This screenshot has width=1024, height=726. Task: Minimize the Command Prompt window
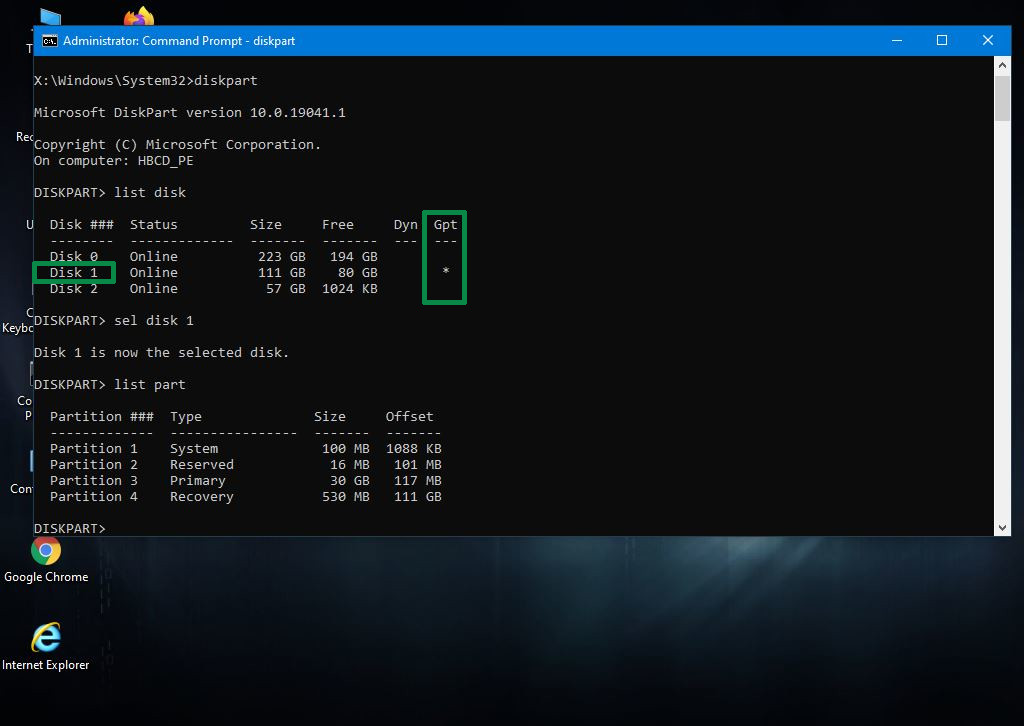tap(896, 41)
